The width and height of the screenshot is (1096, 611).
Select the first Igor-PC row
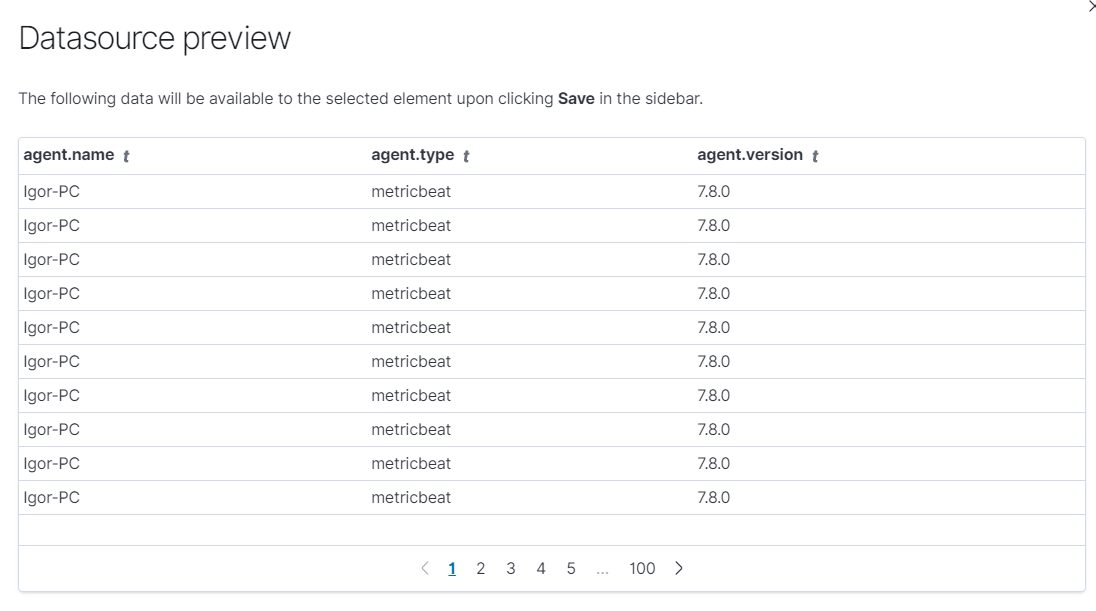coord(52,191)
